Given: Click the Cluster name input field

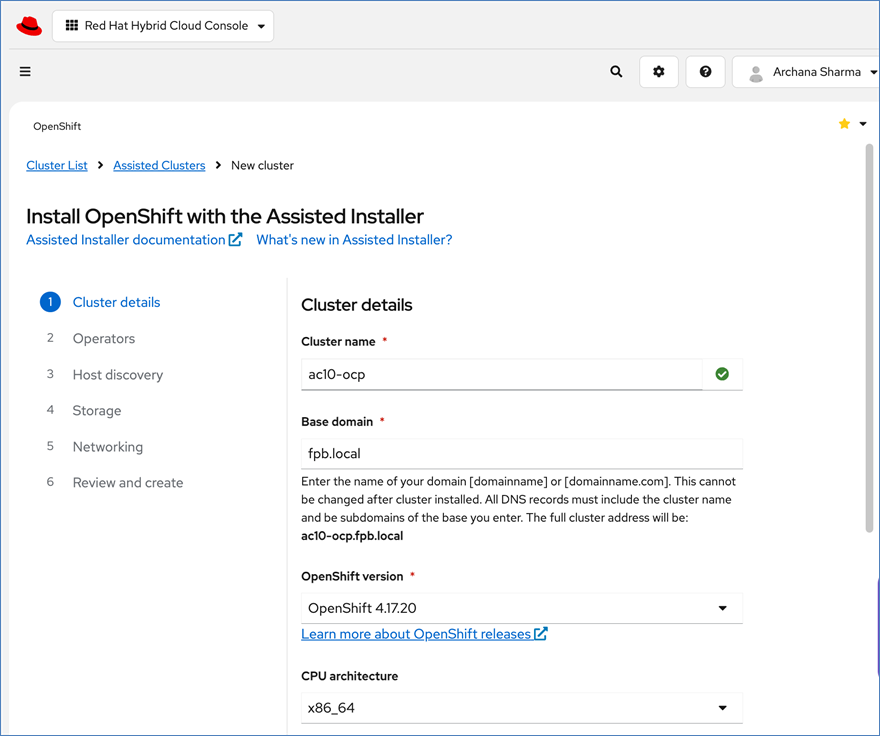Looking at the screenshot, I should [x=502, y=374].
